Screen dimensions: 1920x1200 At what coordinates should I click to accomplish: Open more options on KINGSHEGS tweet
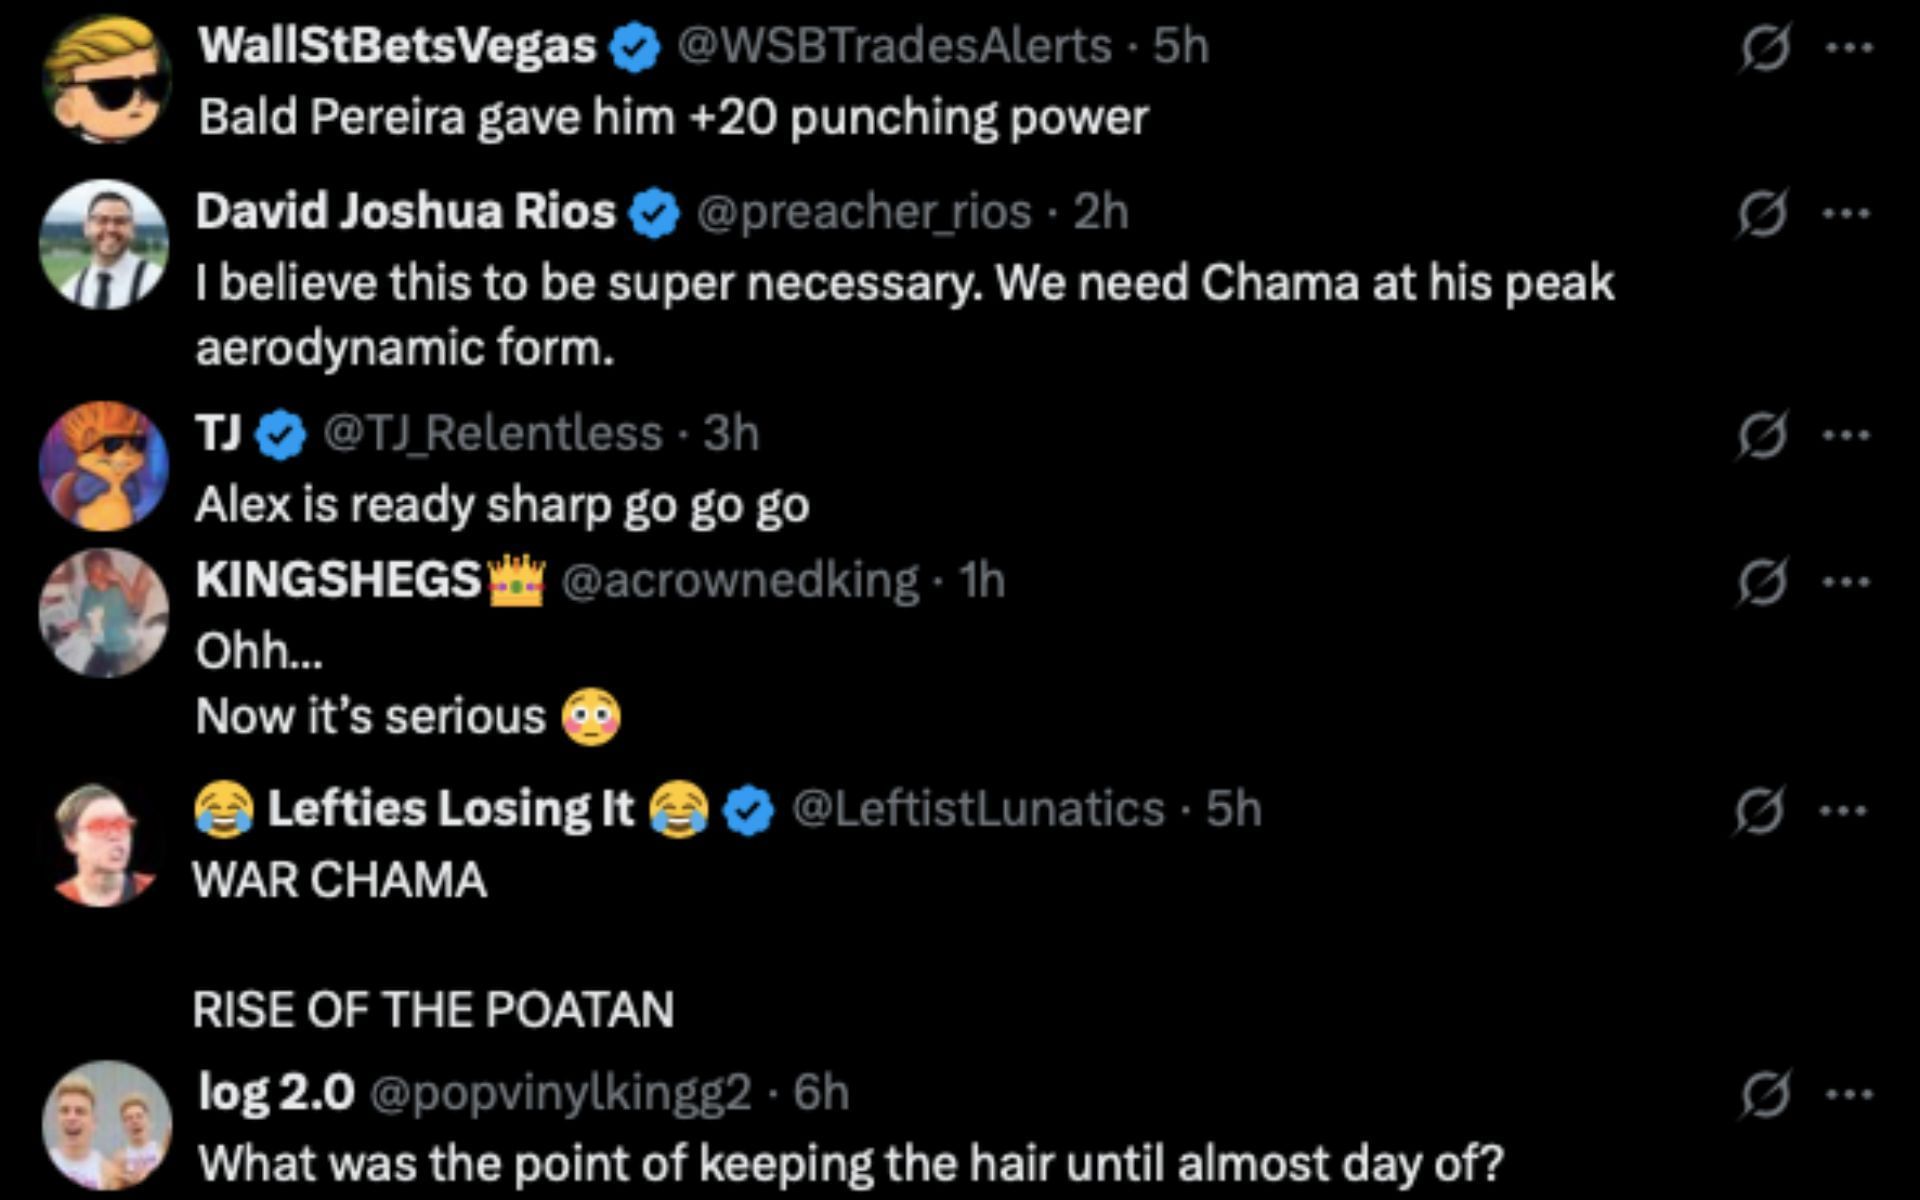[x=1846, y=582]
